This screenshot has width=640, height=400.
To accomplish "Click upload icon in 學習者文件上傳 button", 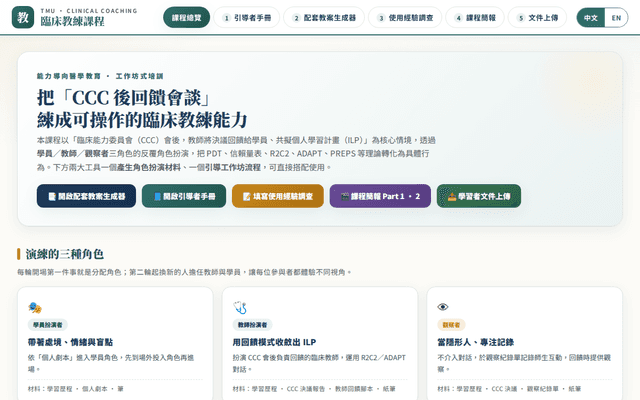I will [452, 197].
